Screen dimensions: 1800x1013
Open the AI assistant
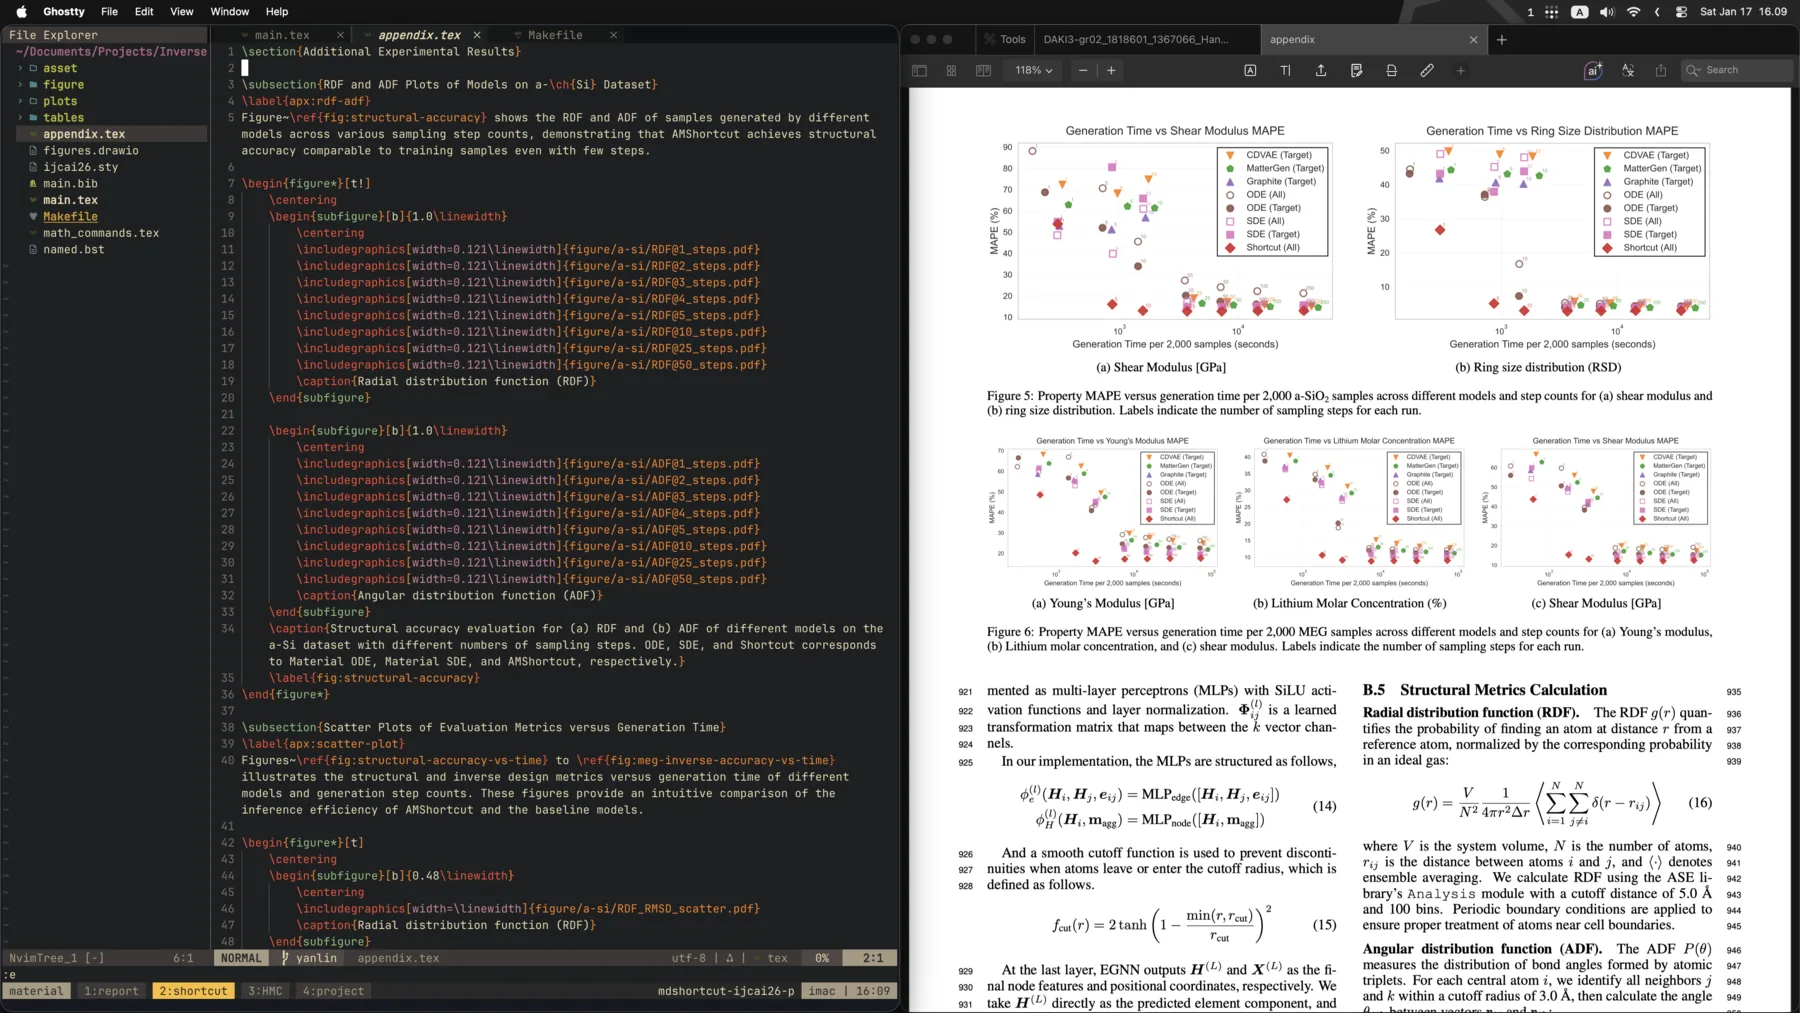(x=1593, y=70)
